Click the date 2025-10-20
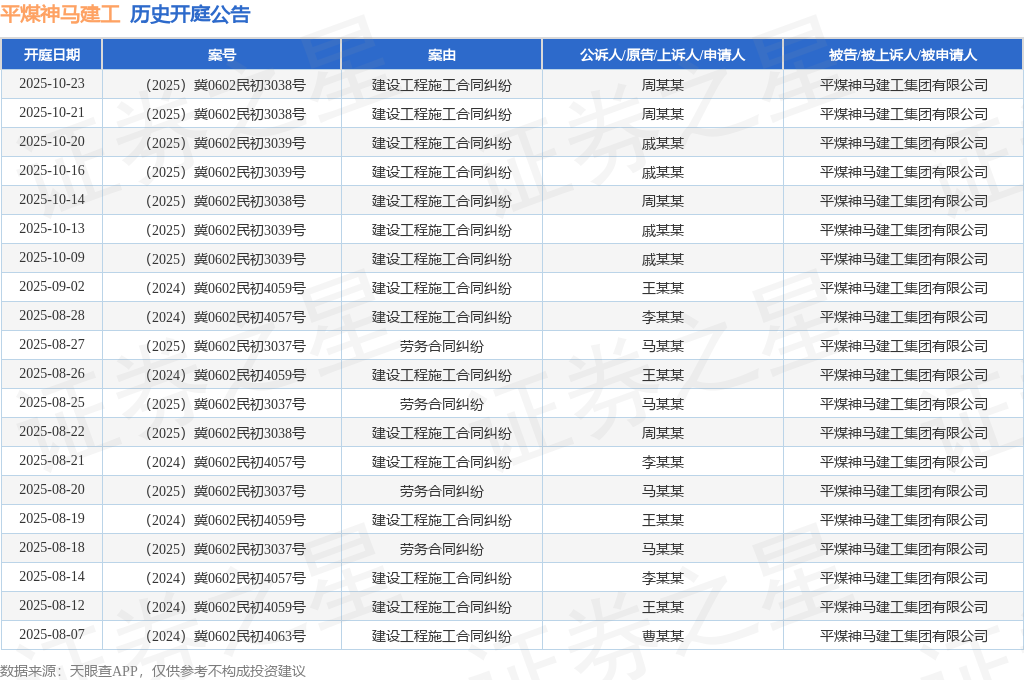 click(x=52, y=142)
